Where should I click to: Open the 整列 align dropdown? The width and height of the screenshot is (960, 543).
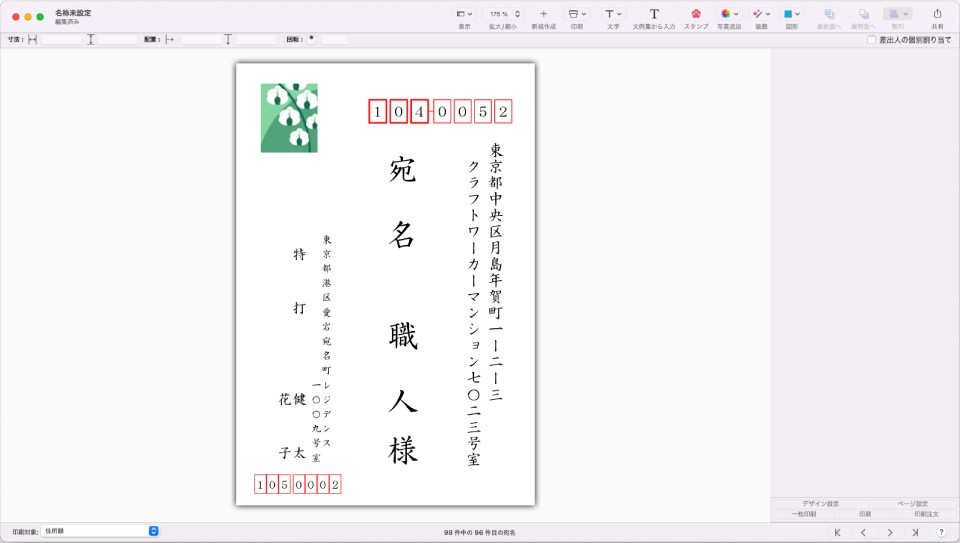898,13
